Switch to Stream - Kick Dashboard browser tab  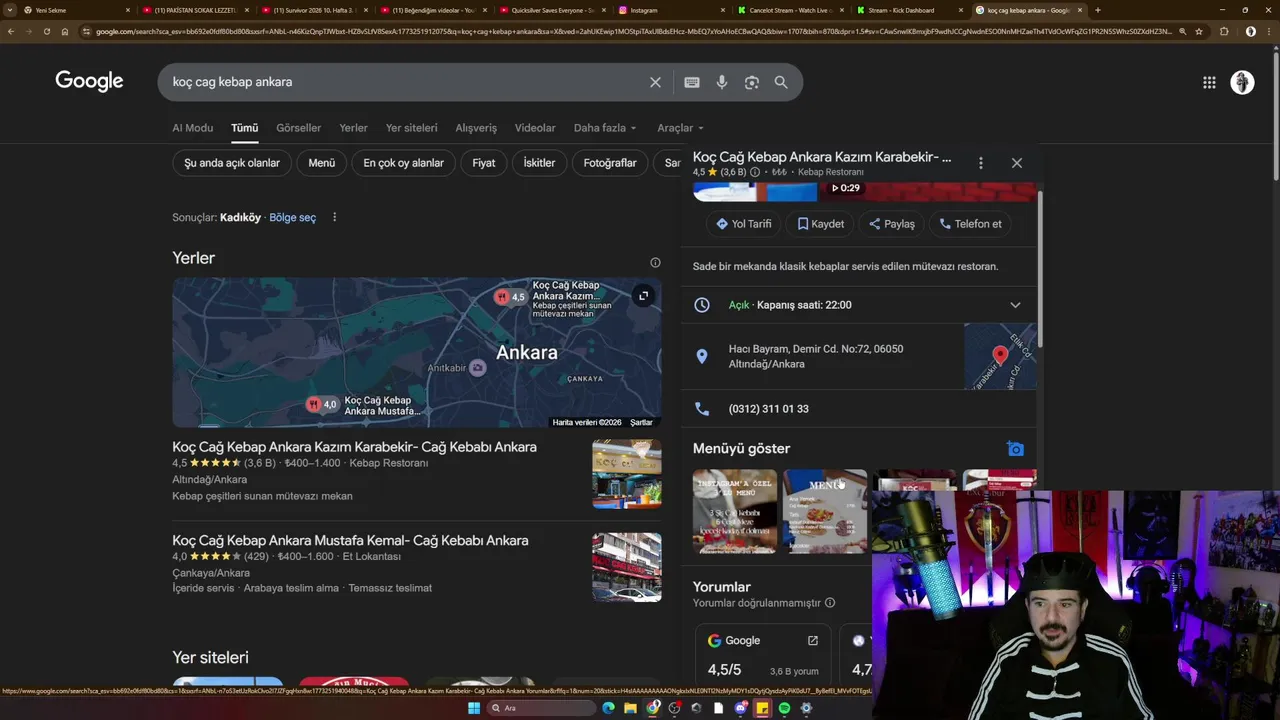coord(910,10)
